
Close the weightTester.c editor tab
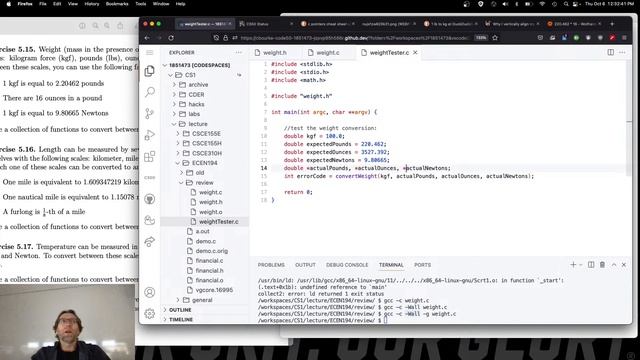pyautogui.click(x=415, y=53)
